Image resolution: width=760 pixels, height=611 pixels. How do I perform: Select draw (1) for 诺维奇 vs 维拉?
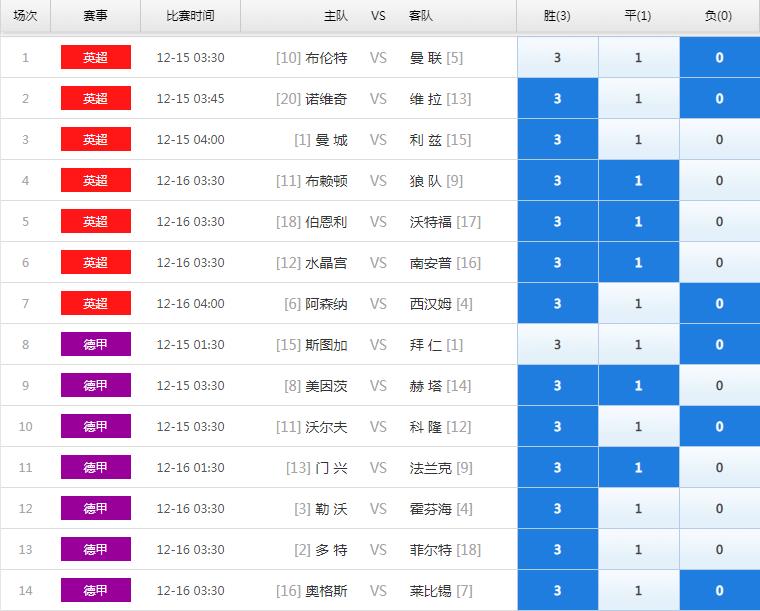pos(638,98)
